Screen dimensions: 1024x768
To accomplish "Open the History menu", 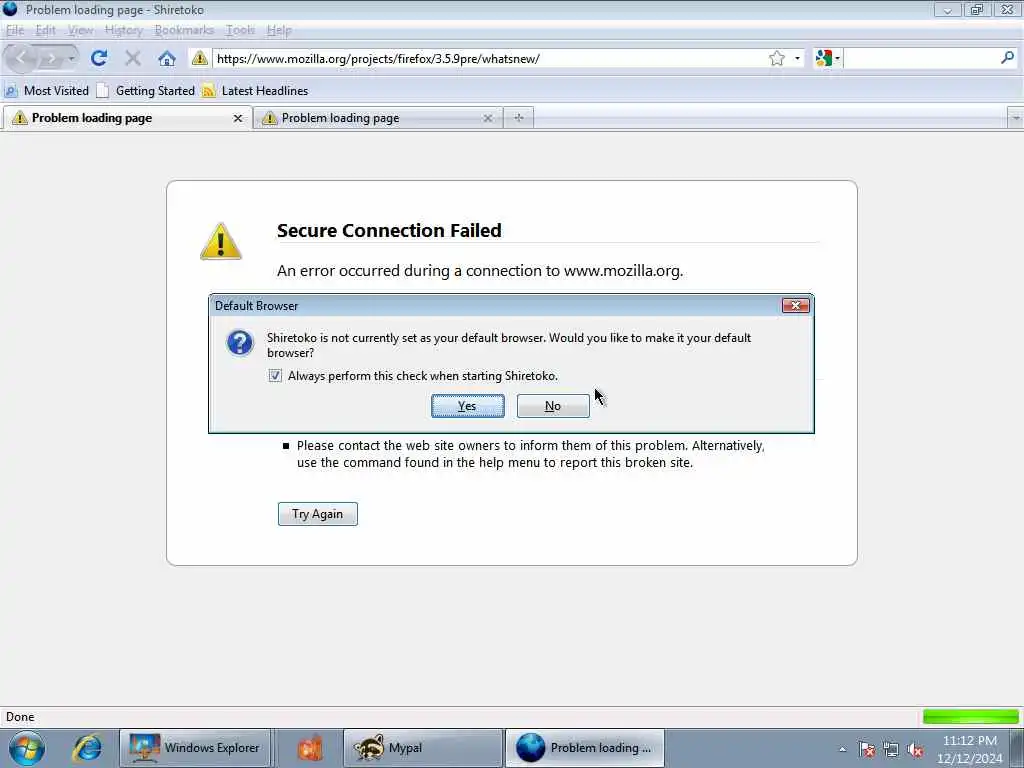I will [x=123, y=30].
